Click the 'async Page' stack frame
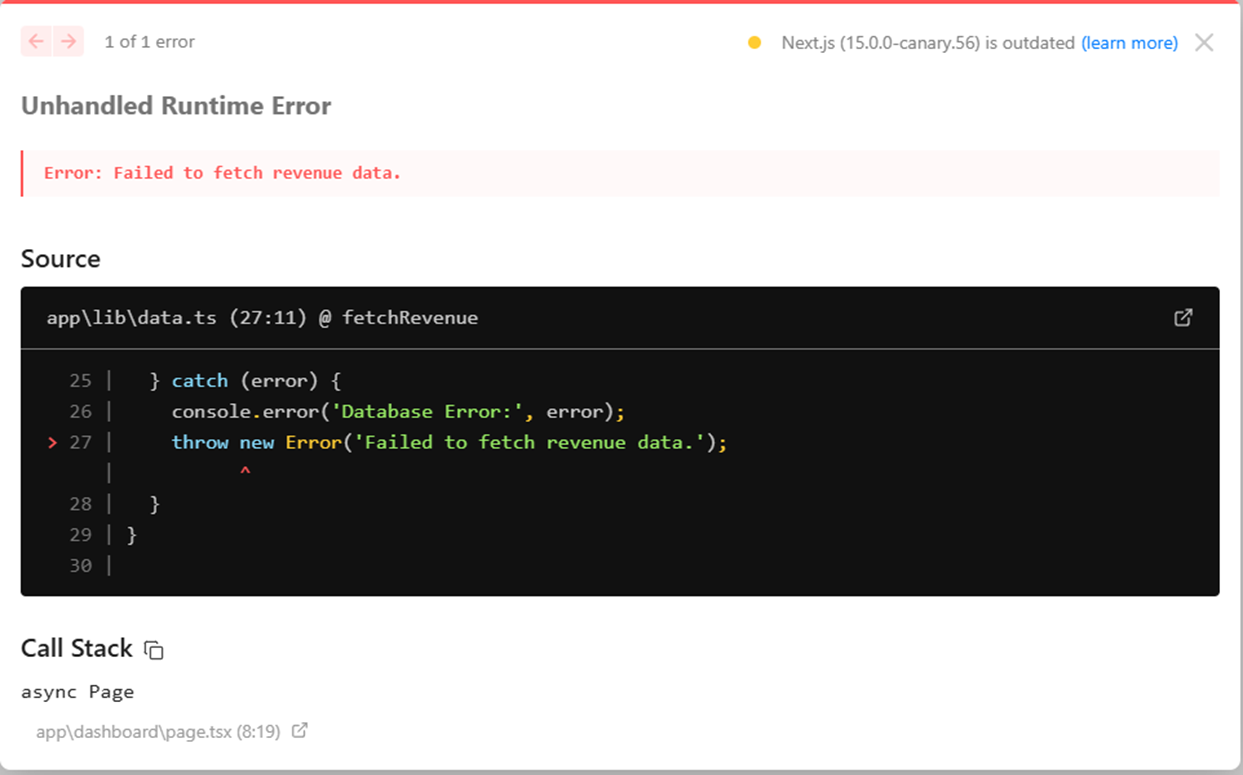Viewport: 1243px width, 775px height. pos(77,691)
